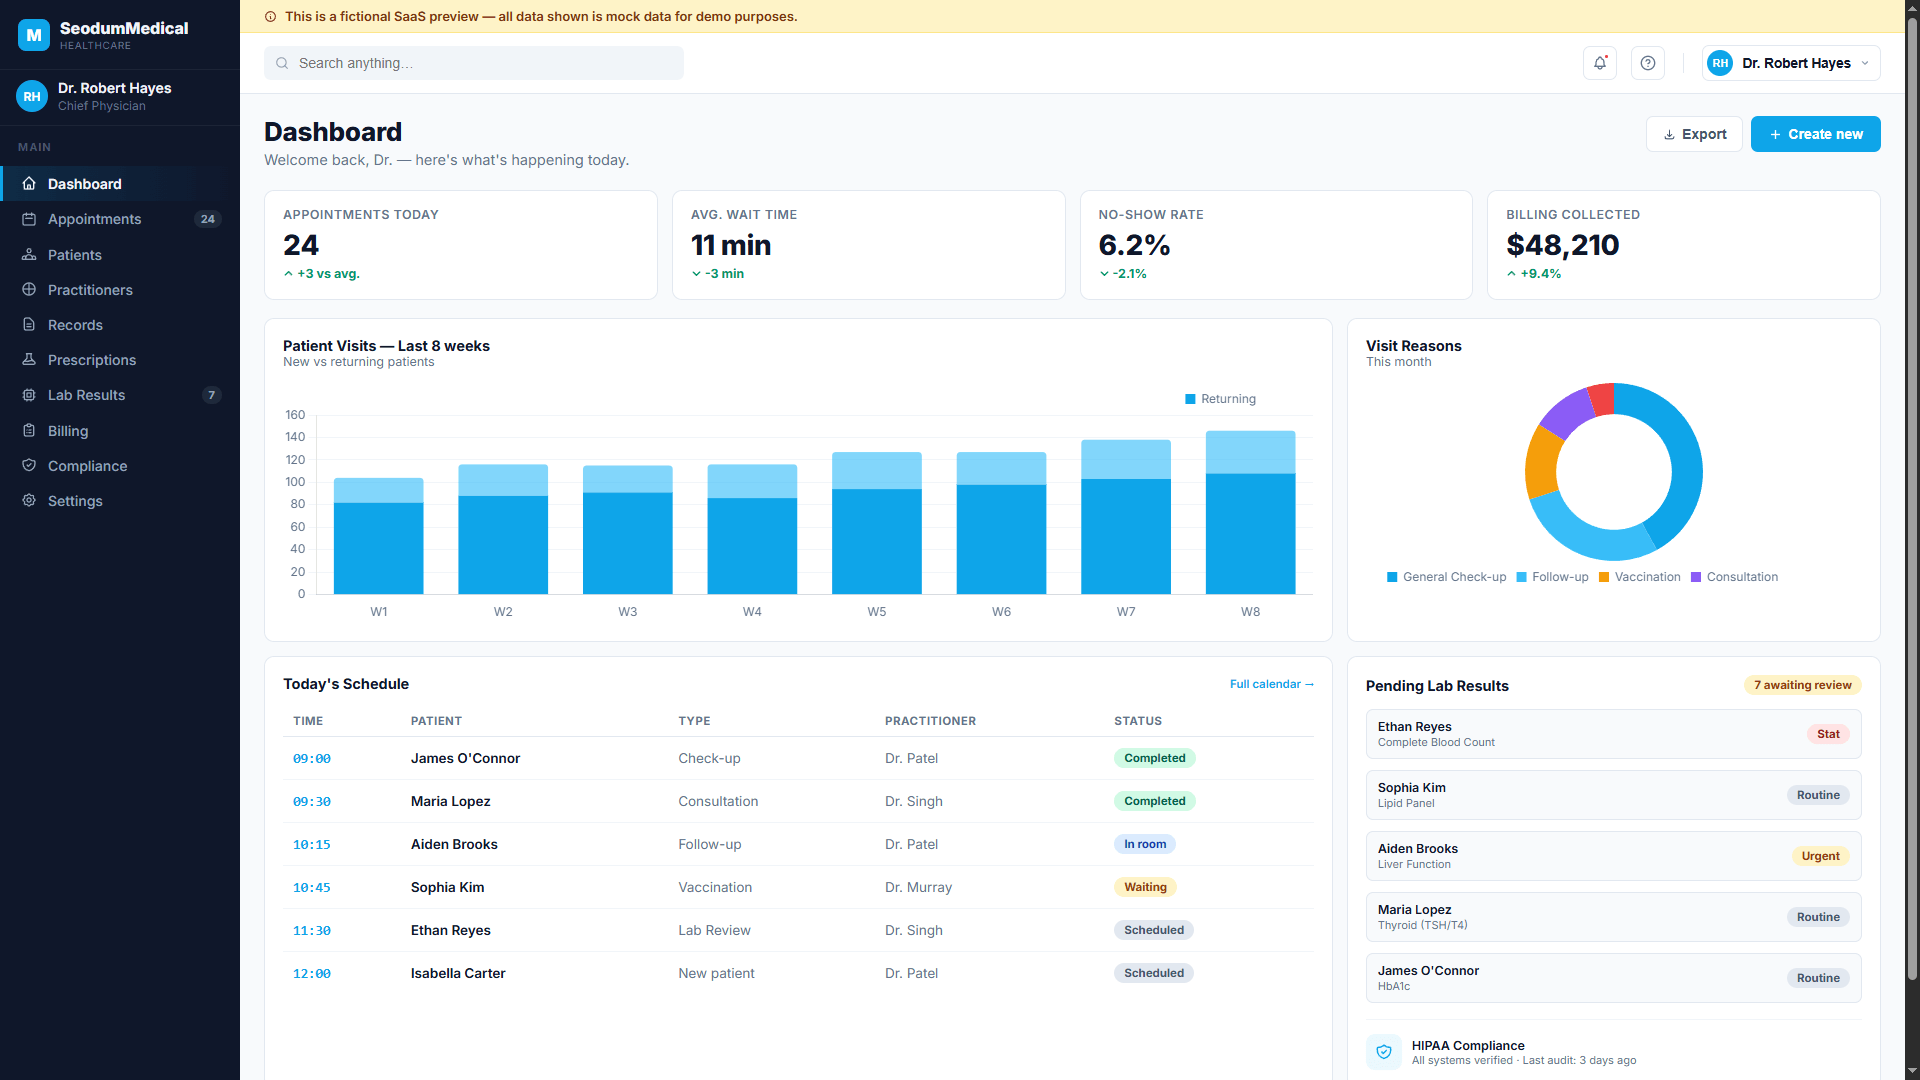This screenshot has height=1080, width=1920.
Task: Click the Billing Collected $48,210 card
Action: point(1684,245)
